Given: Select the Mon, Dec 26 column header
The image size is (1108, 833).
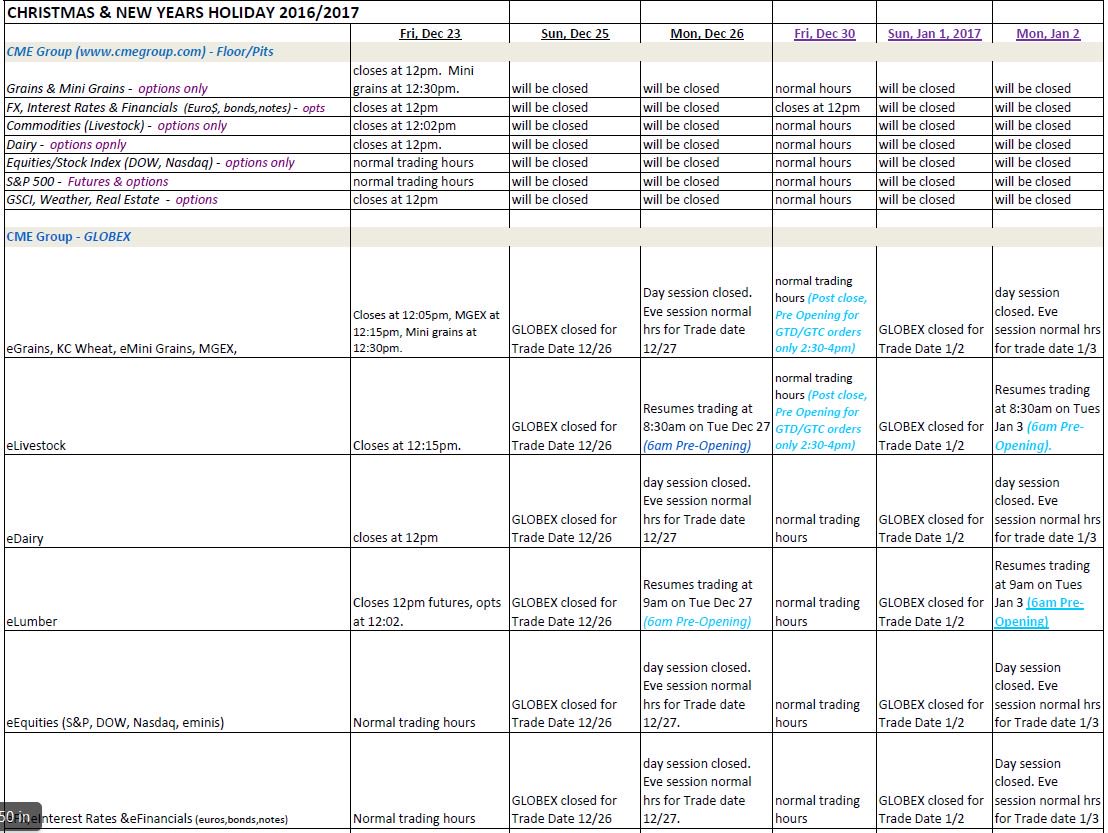Looking at the screenshot, I should pyautogui.click(x=707, y=33).
